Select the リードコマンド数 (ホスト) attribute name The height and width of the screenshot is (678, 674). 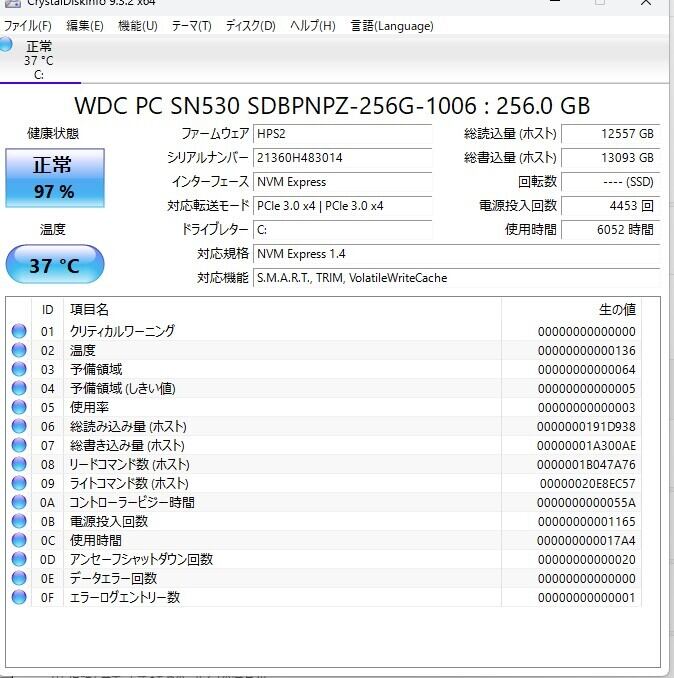click(x=129, y=464)
